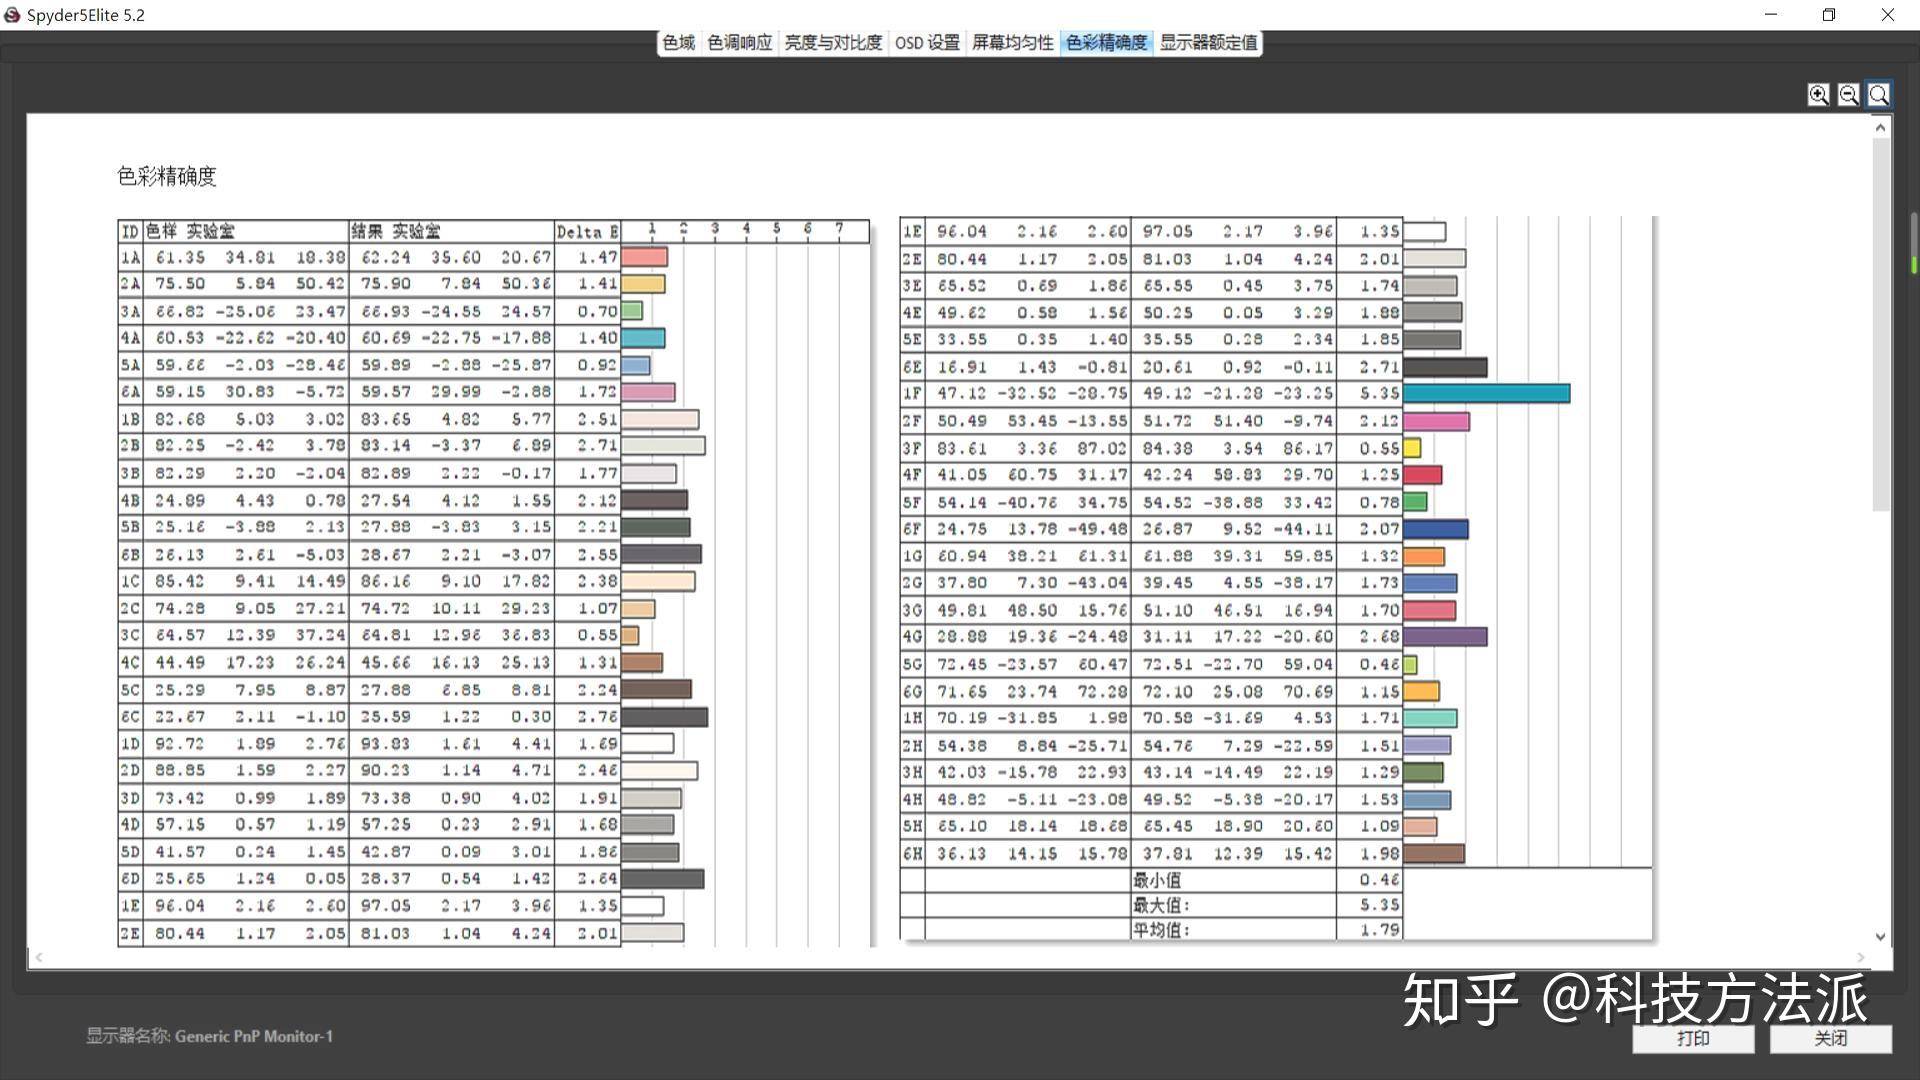Click the pink 1A color bar
This screenshot has height=1080, width=1920.
tap(644, 257)
